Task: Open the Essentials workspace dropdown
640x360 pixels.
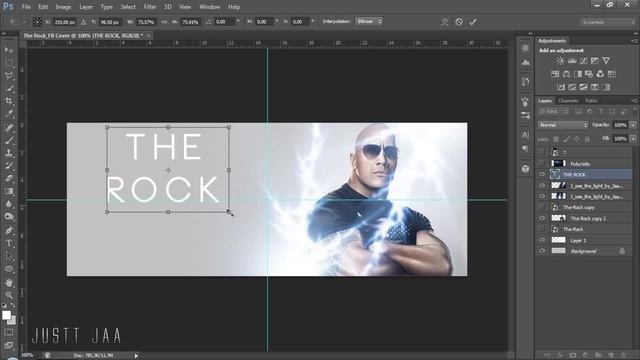Action: [607, 22]
